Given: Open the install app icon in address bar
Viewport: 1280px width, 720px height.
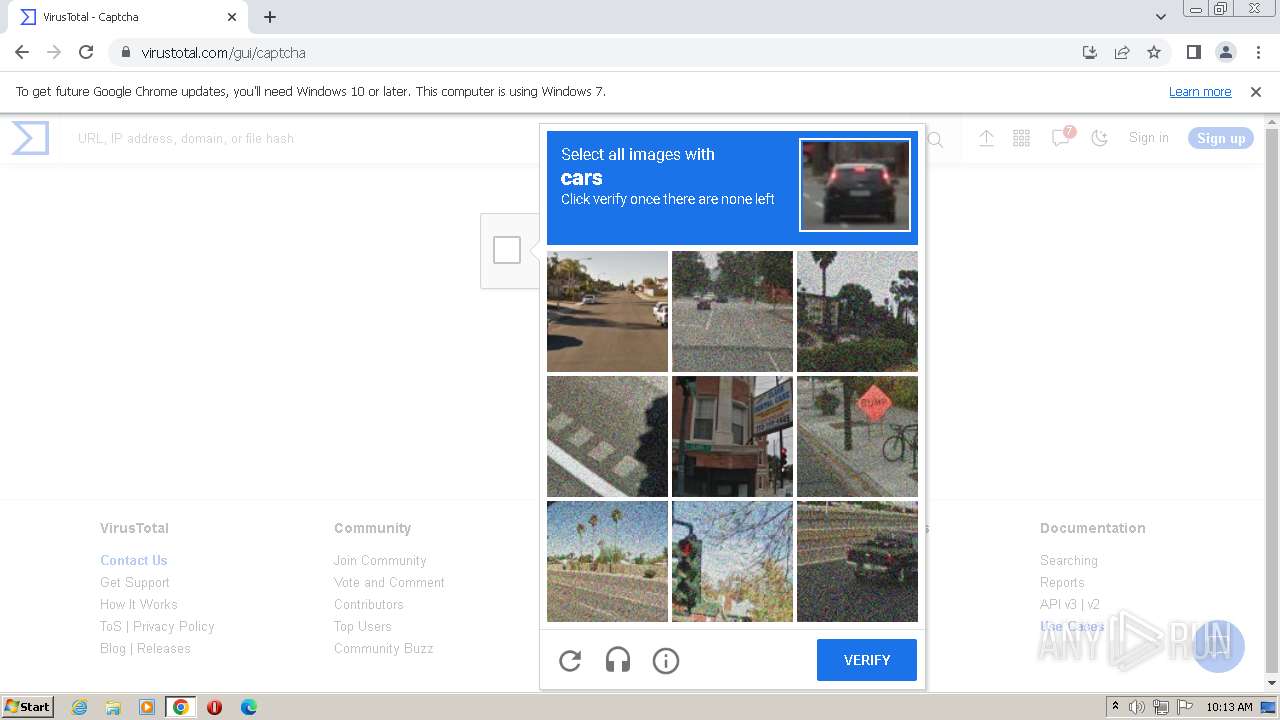Looking at the screenshot, I should 1090,52.
